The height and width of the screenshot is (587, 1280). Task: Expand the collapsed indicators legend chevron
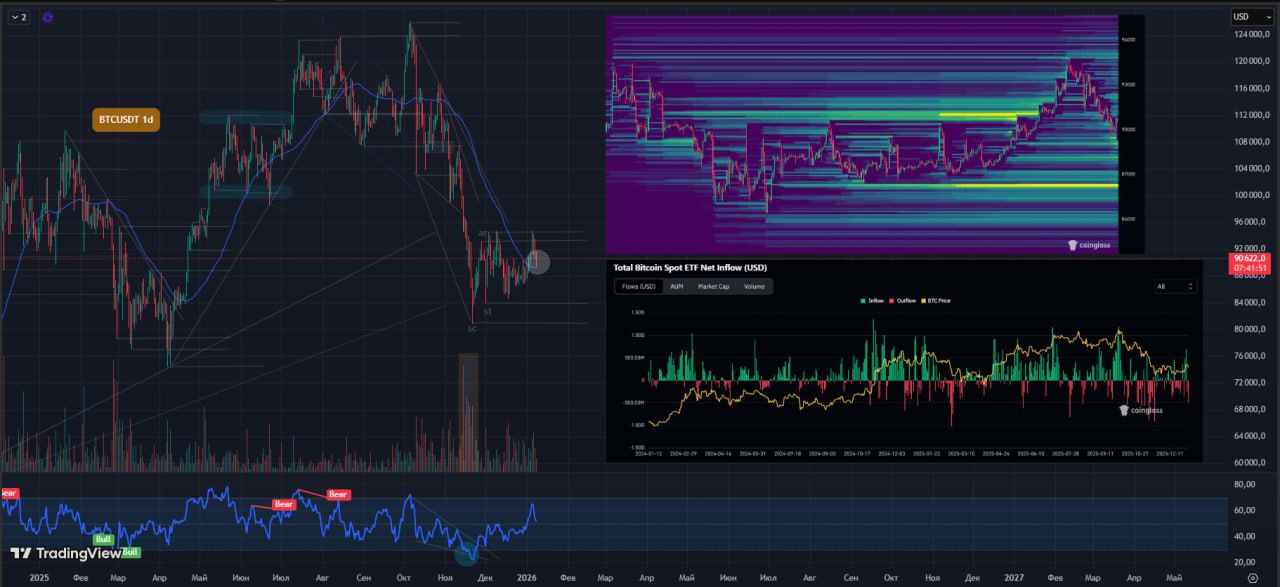18,17
